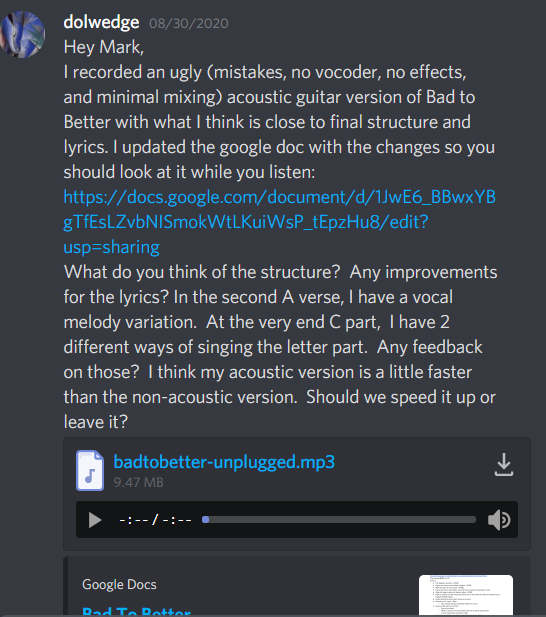This screenshot has height=617, width=546.
Task: Open the Google Docs preview thumbnail
Action: (466, 595)
